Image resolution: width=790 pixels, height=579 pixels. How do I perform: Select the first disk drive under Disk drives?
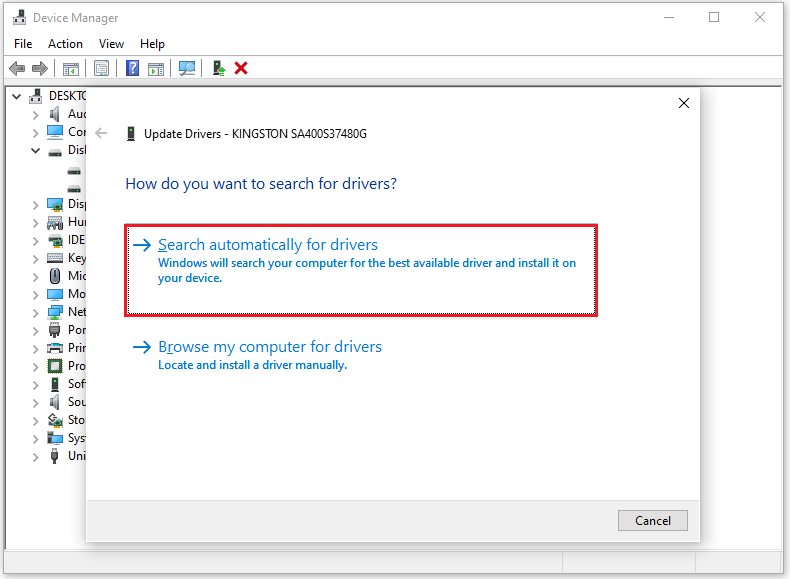(x=74, y=171)
